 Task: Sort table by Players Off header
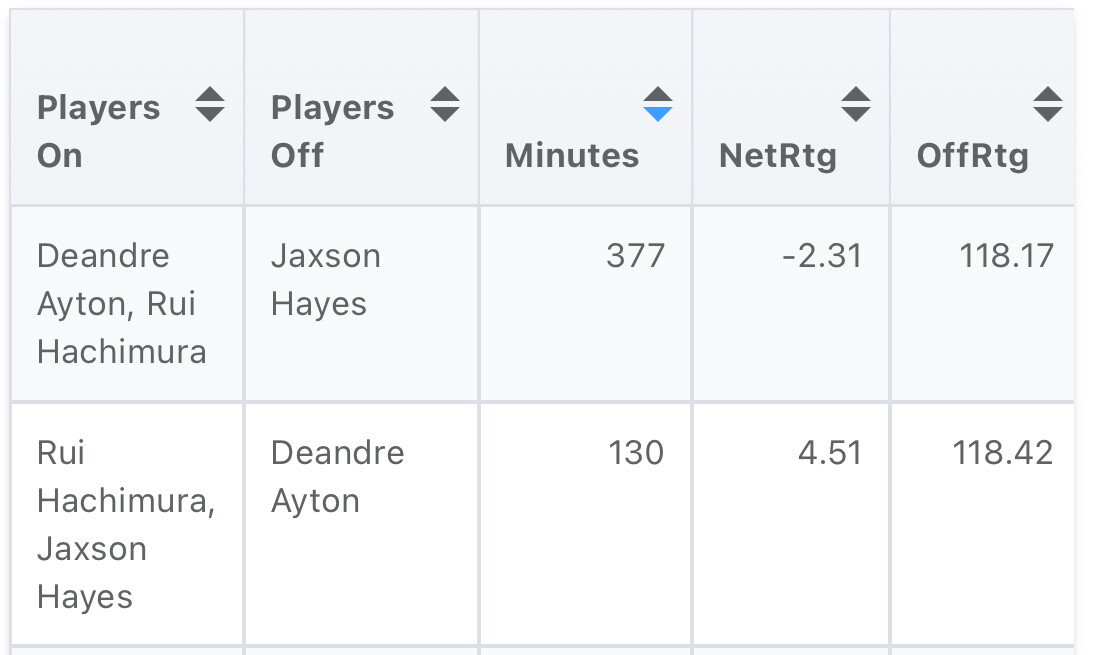[332, 131]
